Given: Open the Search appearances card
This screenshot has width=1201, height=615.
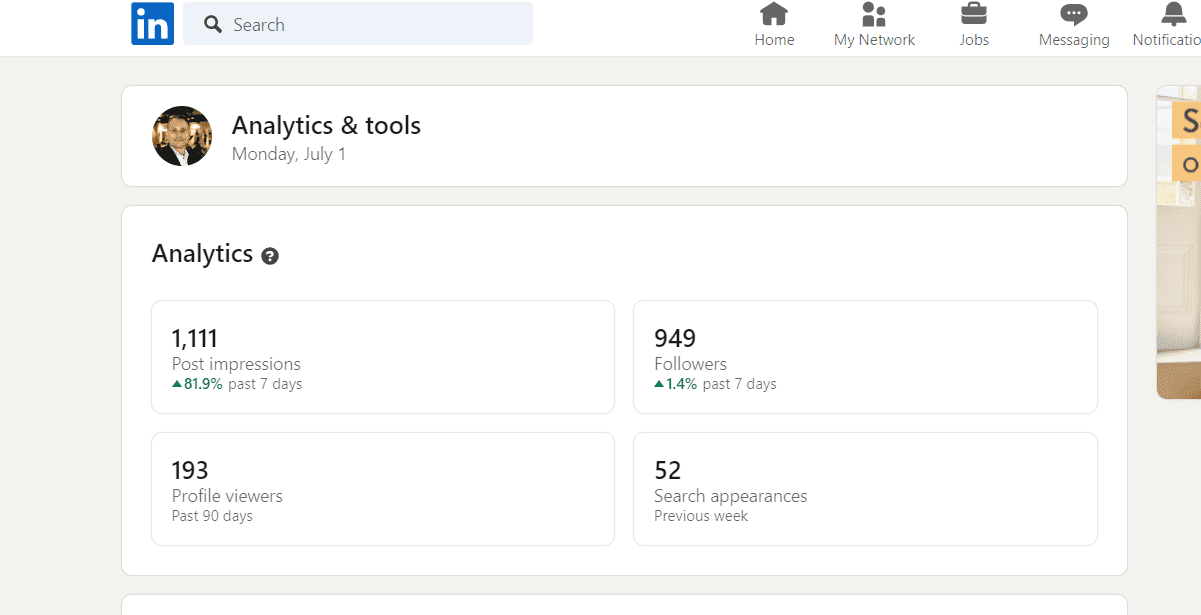Looking at the screenshot, I should click(865, 489).
